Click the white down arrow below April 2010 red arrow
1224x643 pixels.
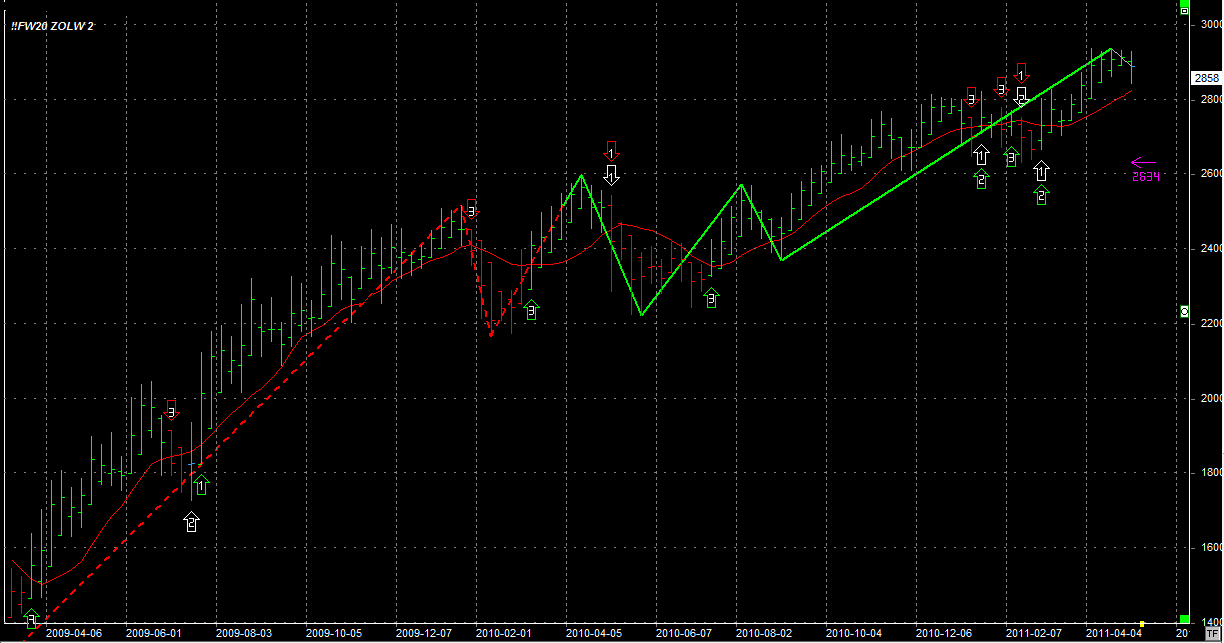(612, 175)
